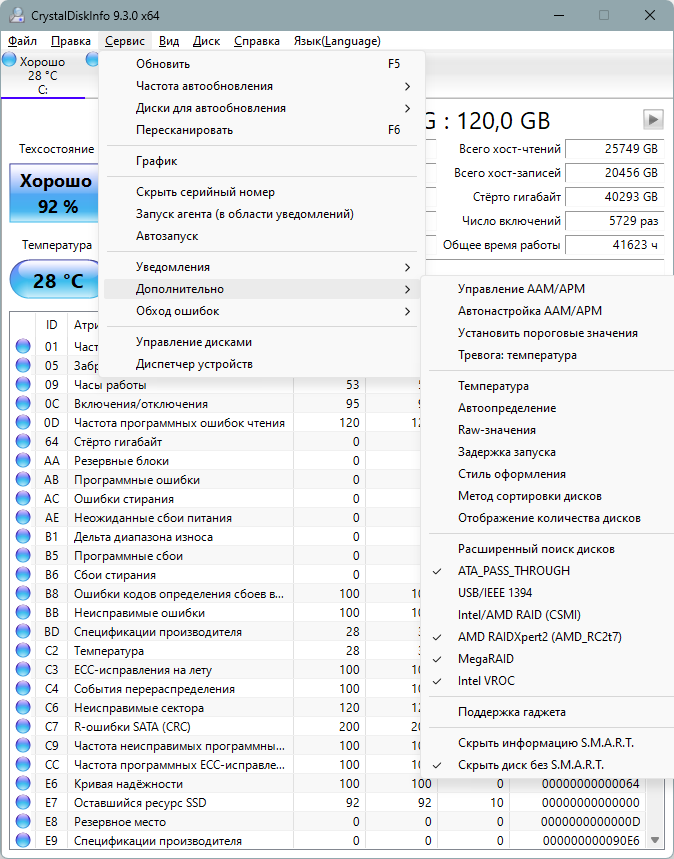Click the status circle for B6 Сбои стирания
This screenshot has height=859, width=674.
(x=23, y=575)
